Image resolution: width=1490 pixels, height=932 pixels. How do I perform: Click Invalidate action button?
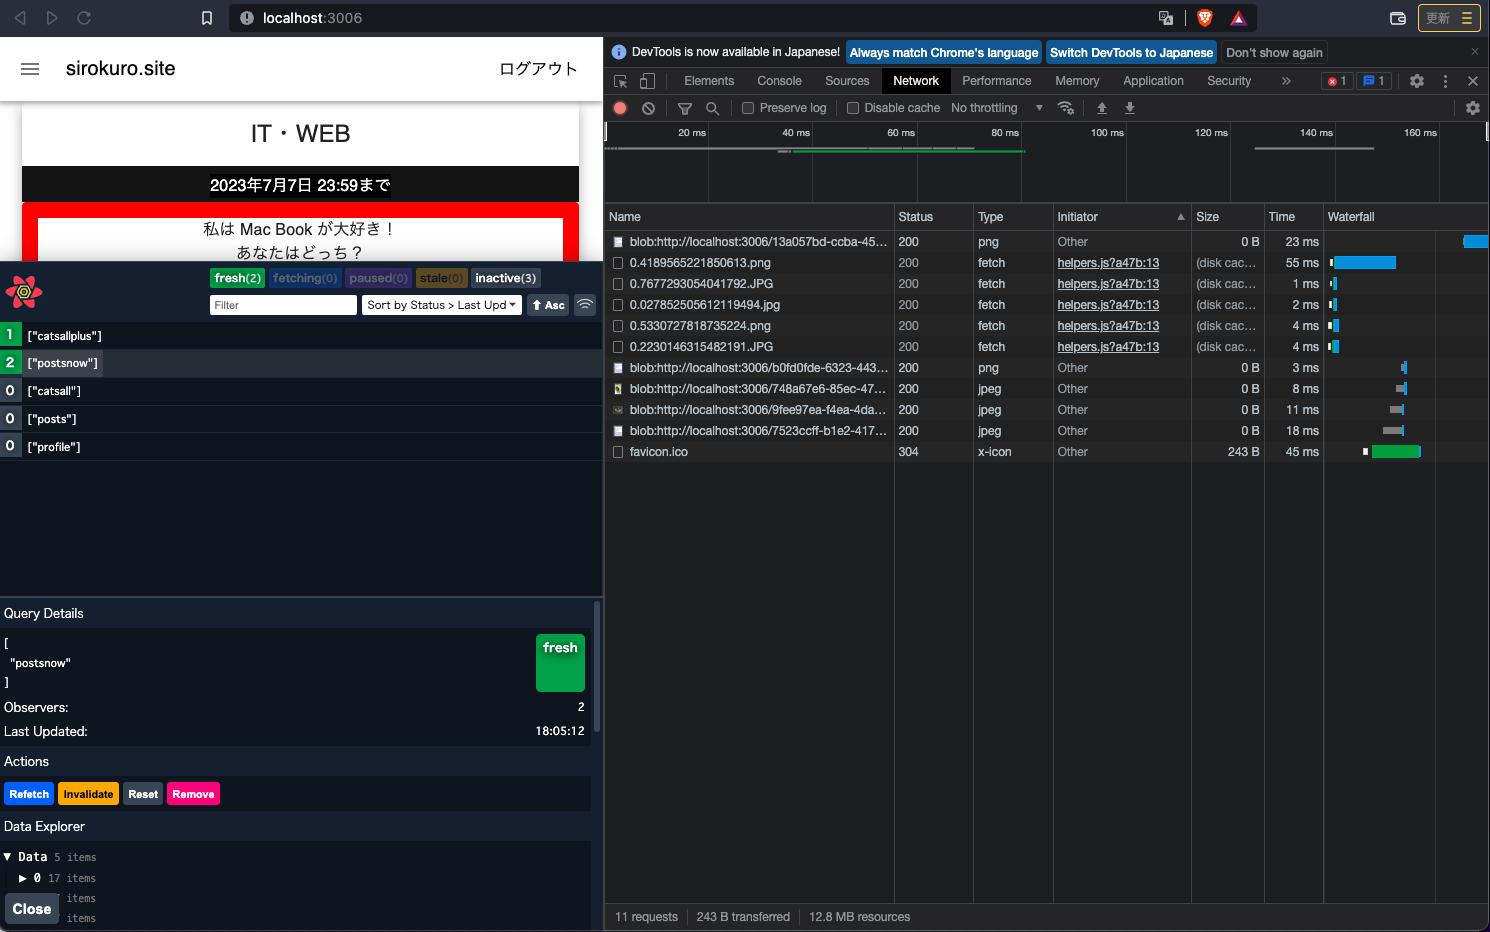[88, 794]
